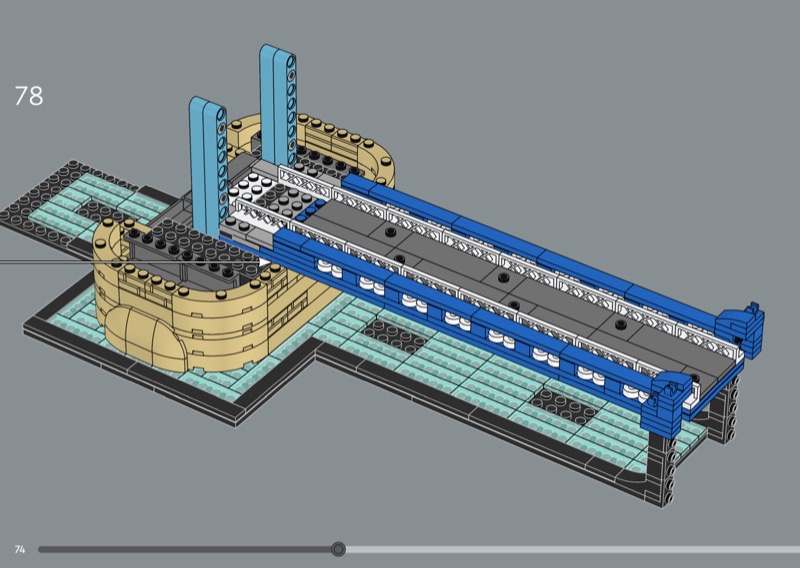The height and width of the screenshot is (568, 800).
Task: Select the taller light blue Technic beam
Action: (278, 105)
